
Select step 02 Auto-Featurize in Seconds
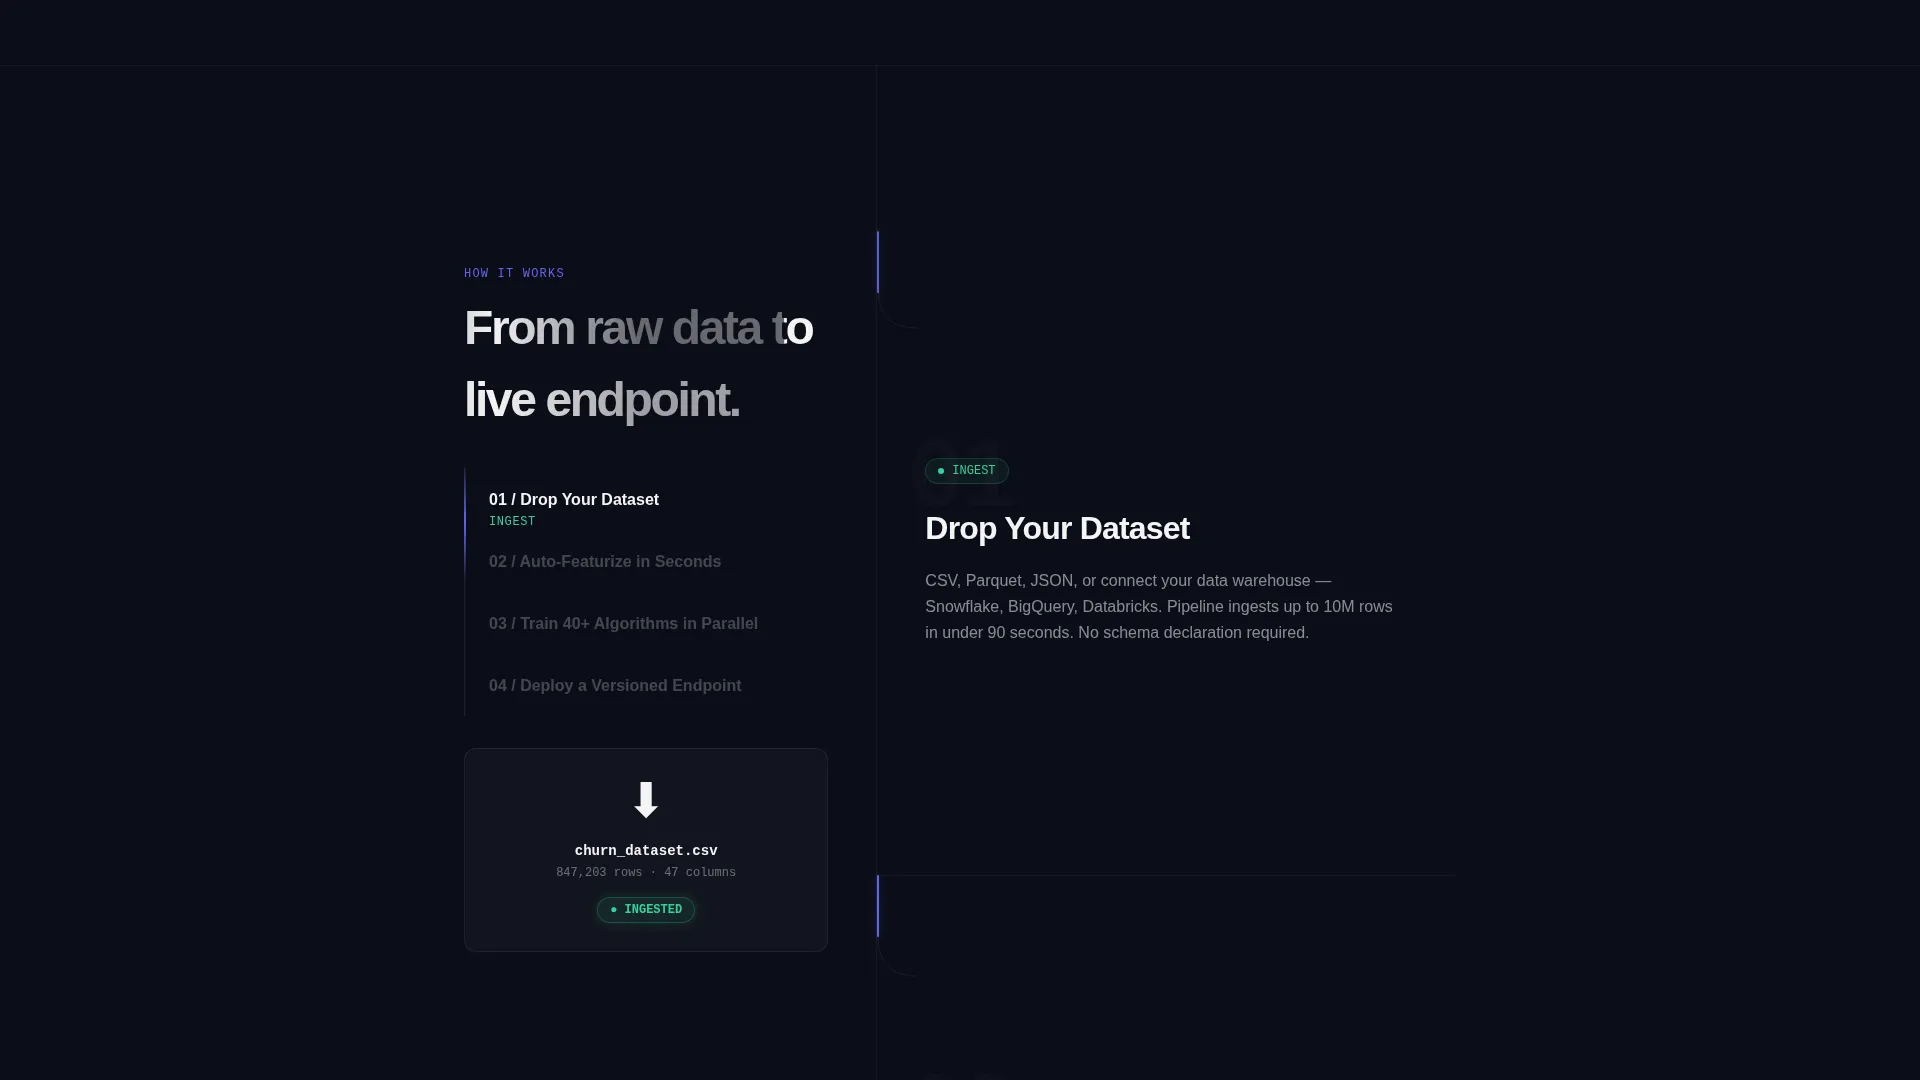click(604, 562)
